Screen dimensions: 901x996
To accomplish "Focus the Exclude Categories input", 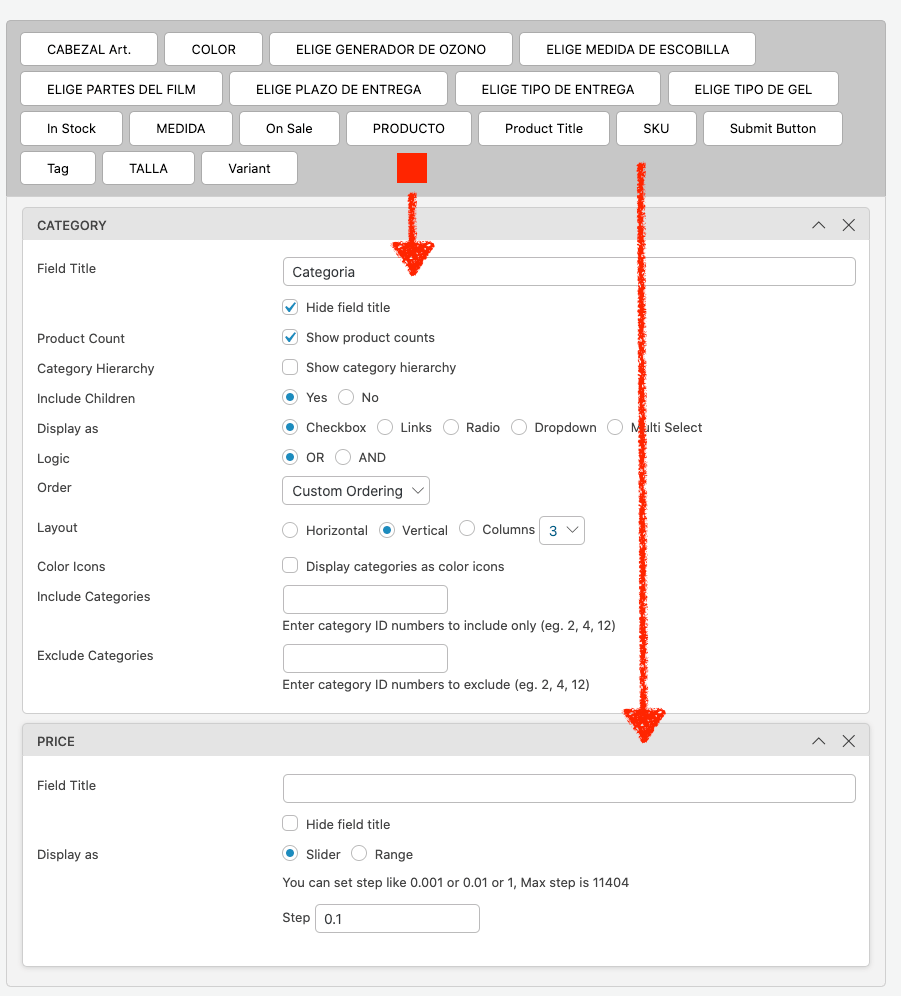I will coord(365,658).
